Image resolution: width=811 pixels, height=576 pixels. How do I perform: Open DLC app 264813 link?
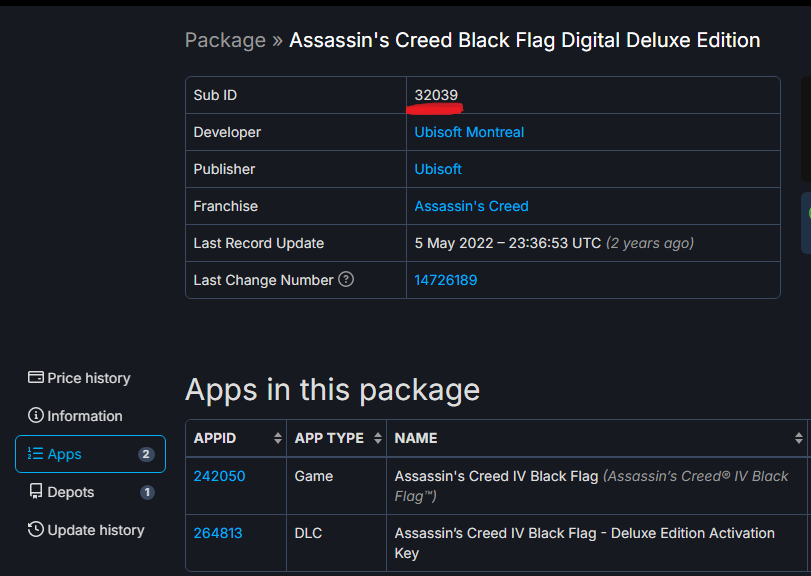(218, 533)
